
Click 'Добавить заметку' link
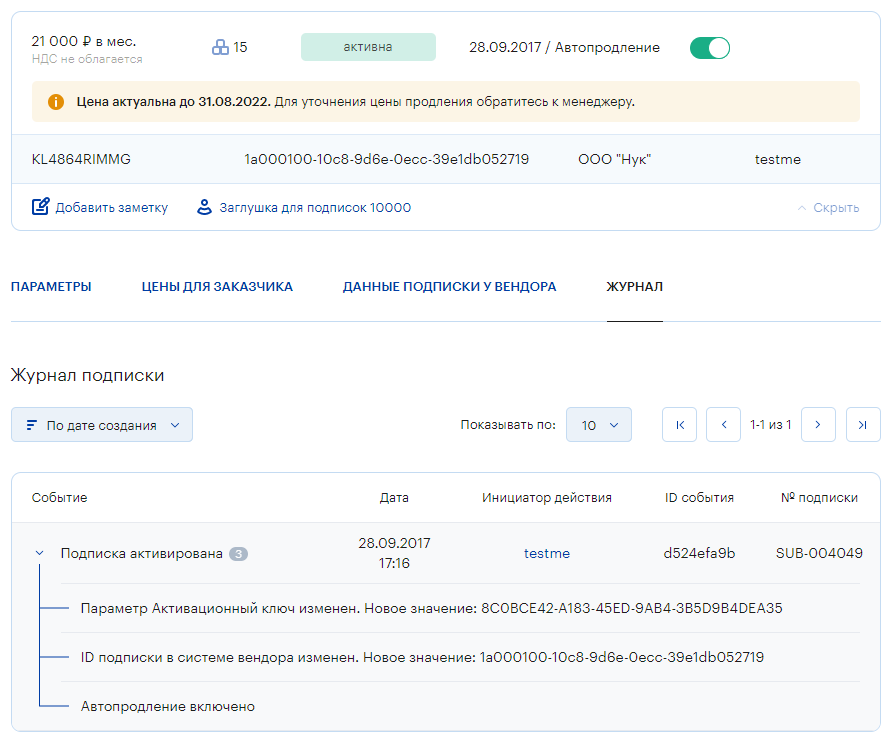coord(111,208)
